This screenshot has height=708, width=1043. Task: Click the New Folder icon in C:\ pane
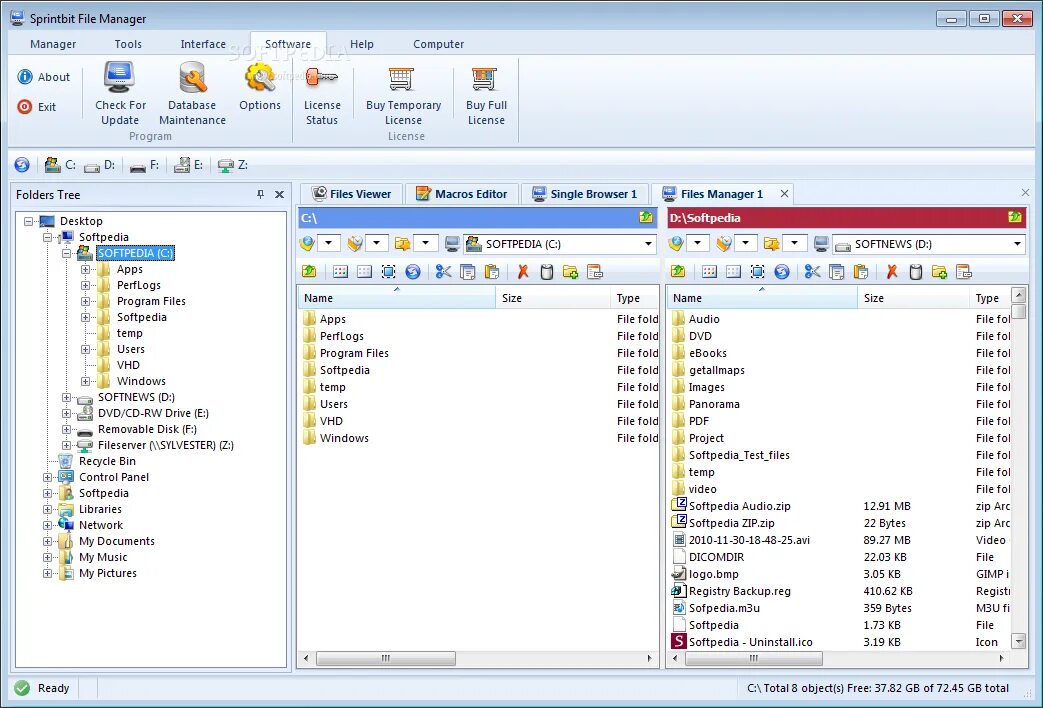(x=571, y=271)
